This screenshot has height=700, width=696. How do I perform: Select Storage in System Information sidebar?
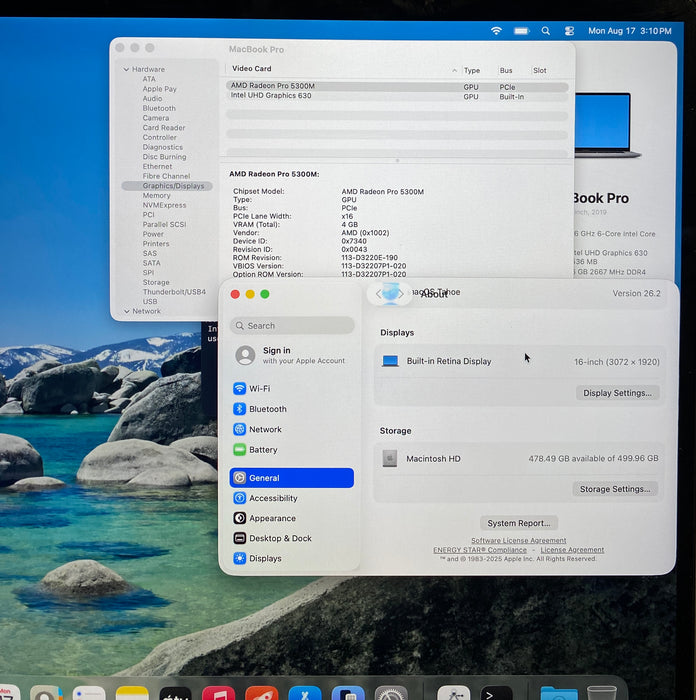tap(156, 282)
